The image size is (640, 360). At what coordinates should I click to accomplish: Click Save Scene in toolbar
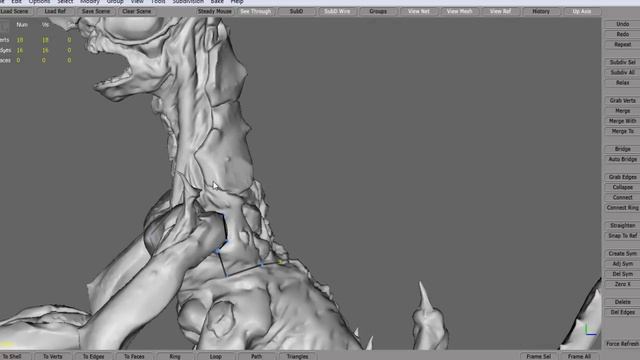(96, 11)
